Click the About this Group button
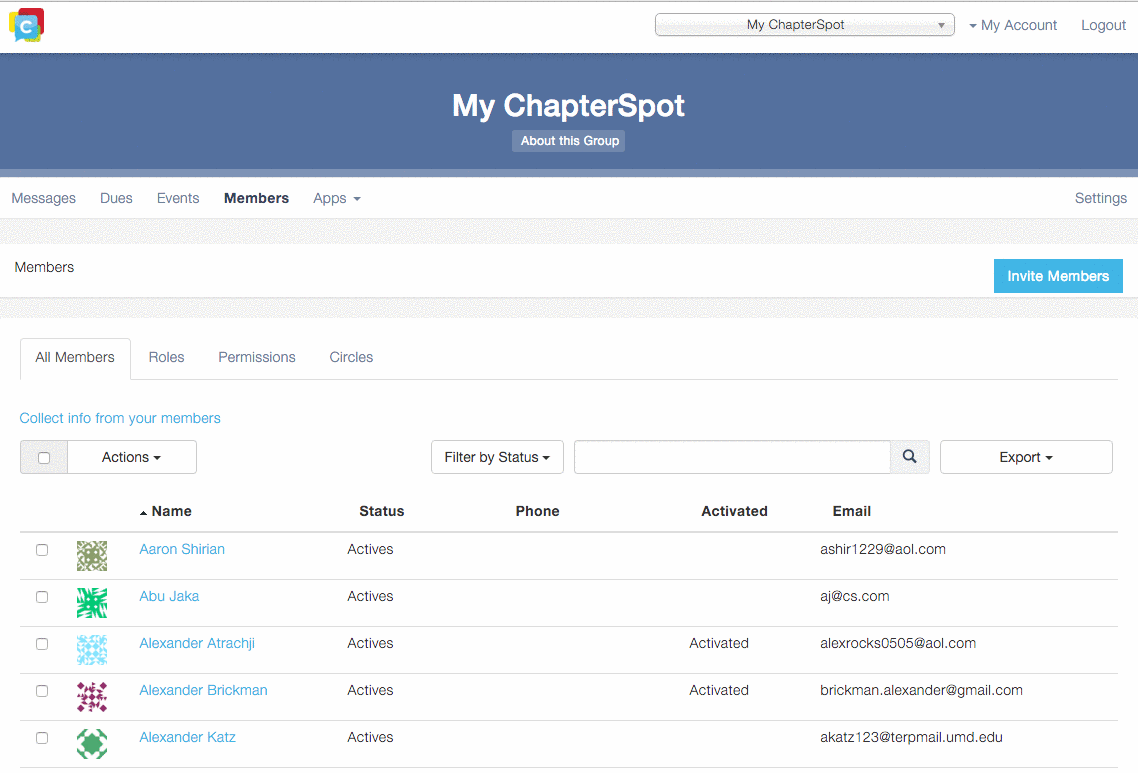The height and width of the screenshot is (773, 1138). click(569, 141)
